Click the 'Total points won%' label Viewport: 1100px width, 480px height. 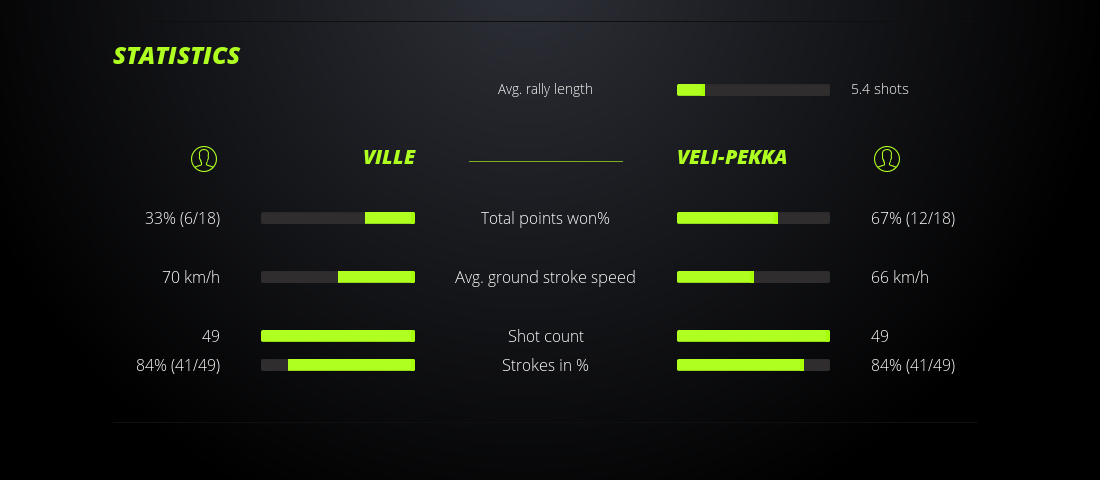click(x=545, y=218)
